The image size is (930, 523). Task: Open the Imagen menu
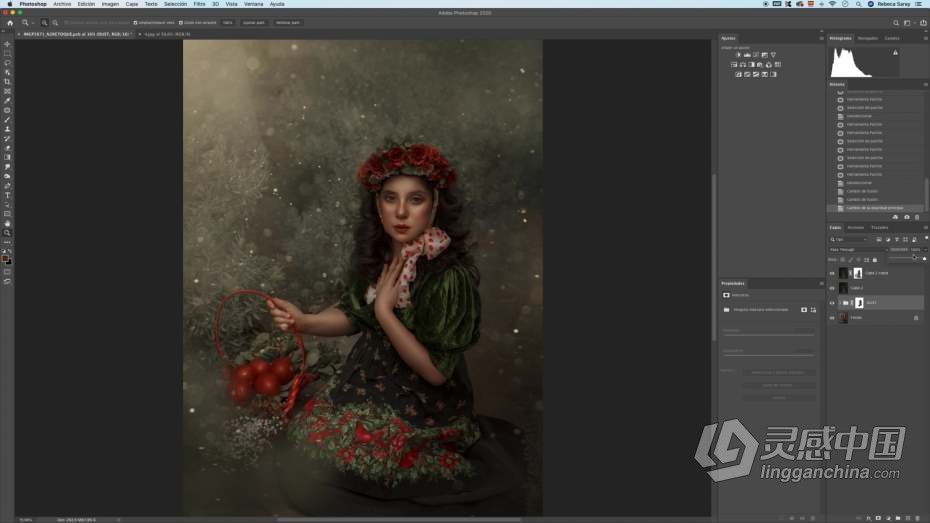pos(110,4)
